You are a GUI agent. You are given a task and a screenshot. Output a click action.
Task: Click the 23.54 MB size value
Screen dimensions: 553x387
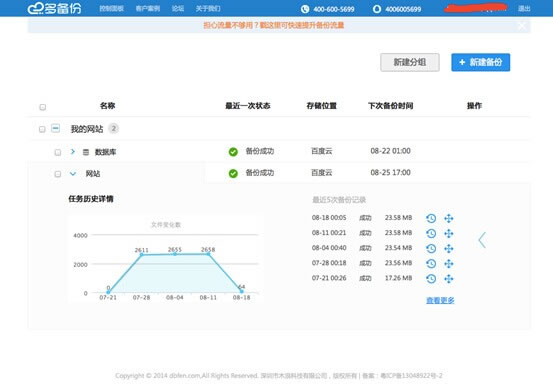(x=399, y=248)
